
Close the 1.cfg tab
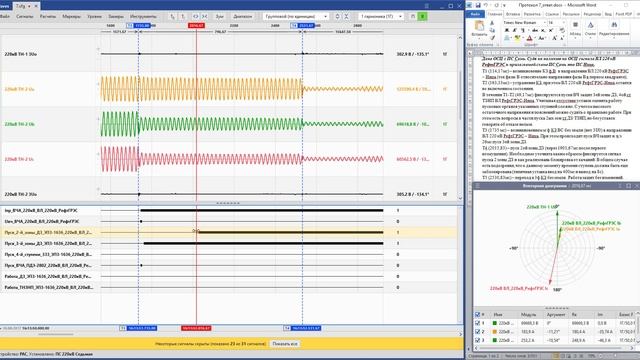tap(36, 6)
